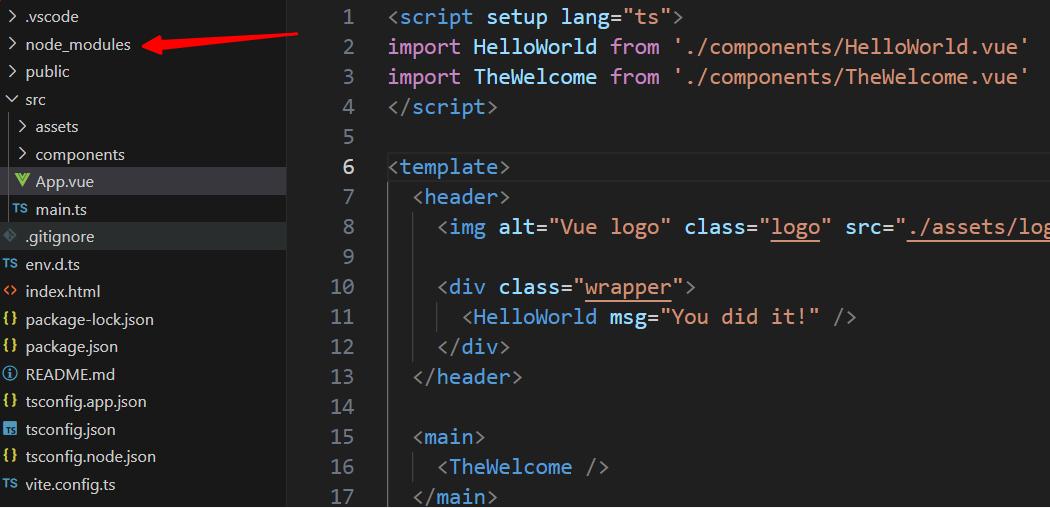Click the TS icon beside main.ts
This screenshot has width=1050, height=508.
pos(21,209)
